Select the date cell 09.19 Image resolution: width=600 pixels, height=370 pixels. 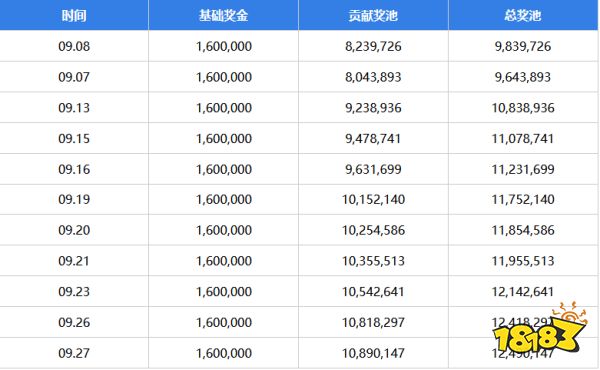[74, 199]
